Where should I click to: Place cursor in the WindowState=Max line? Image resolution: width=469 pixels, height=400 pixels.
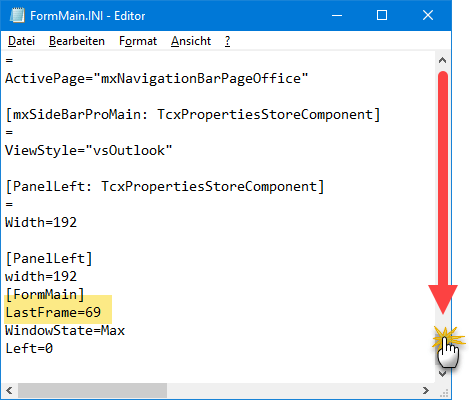click(x=65, y=331)
